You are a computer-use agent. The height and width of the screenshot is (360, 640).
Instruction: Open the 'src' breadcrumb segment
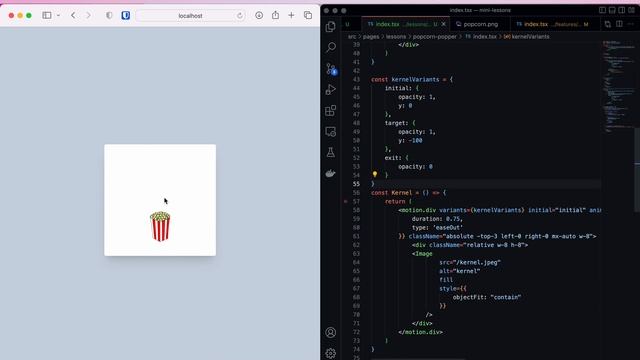[352, 37]
